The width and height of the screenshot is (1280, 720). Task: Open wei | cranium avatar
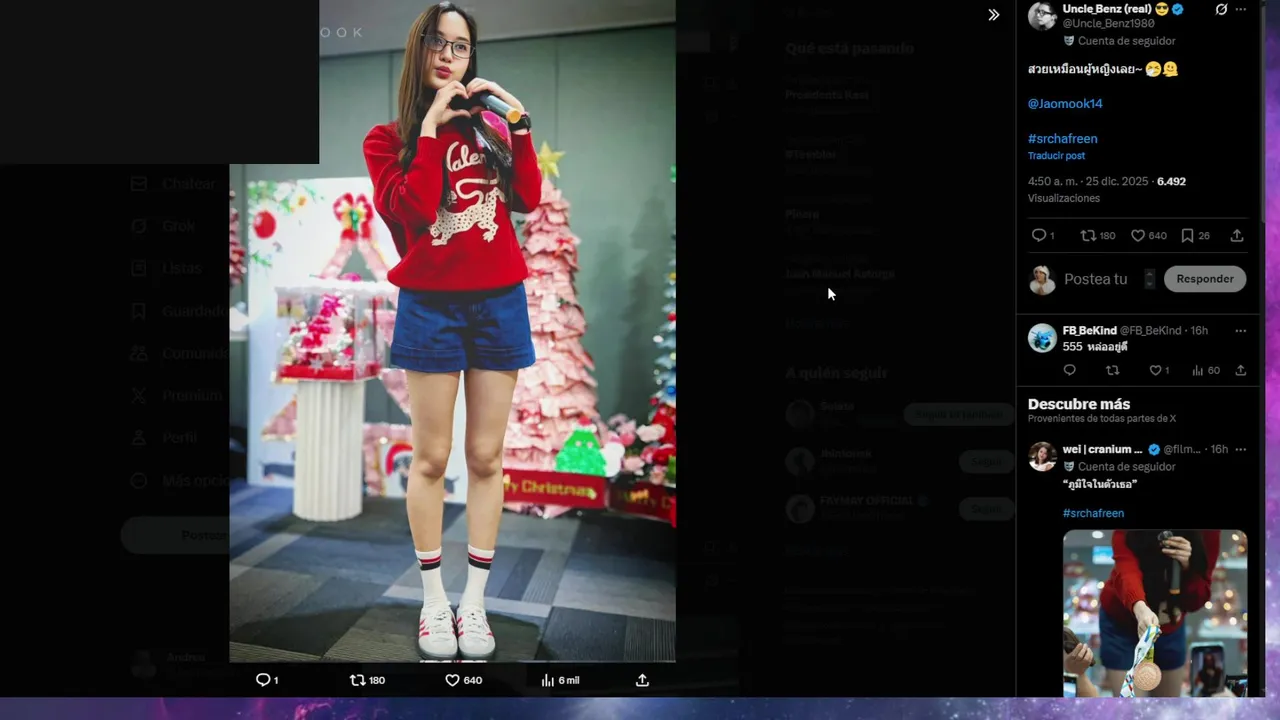pos(1042,456)
